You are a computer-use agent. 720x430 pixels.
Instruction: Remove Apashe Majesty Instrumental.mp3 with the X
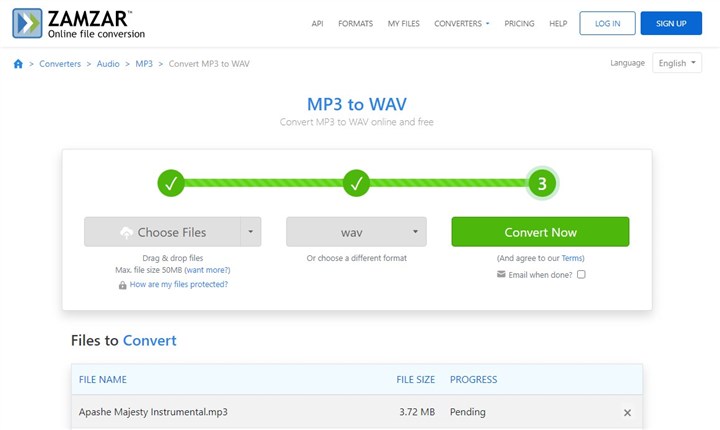(x=627, y=413)
